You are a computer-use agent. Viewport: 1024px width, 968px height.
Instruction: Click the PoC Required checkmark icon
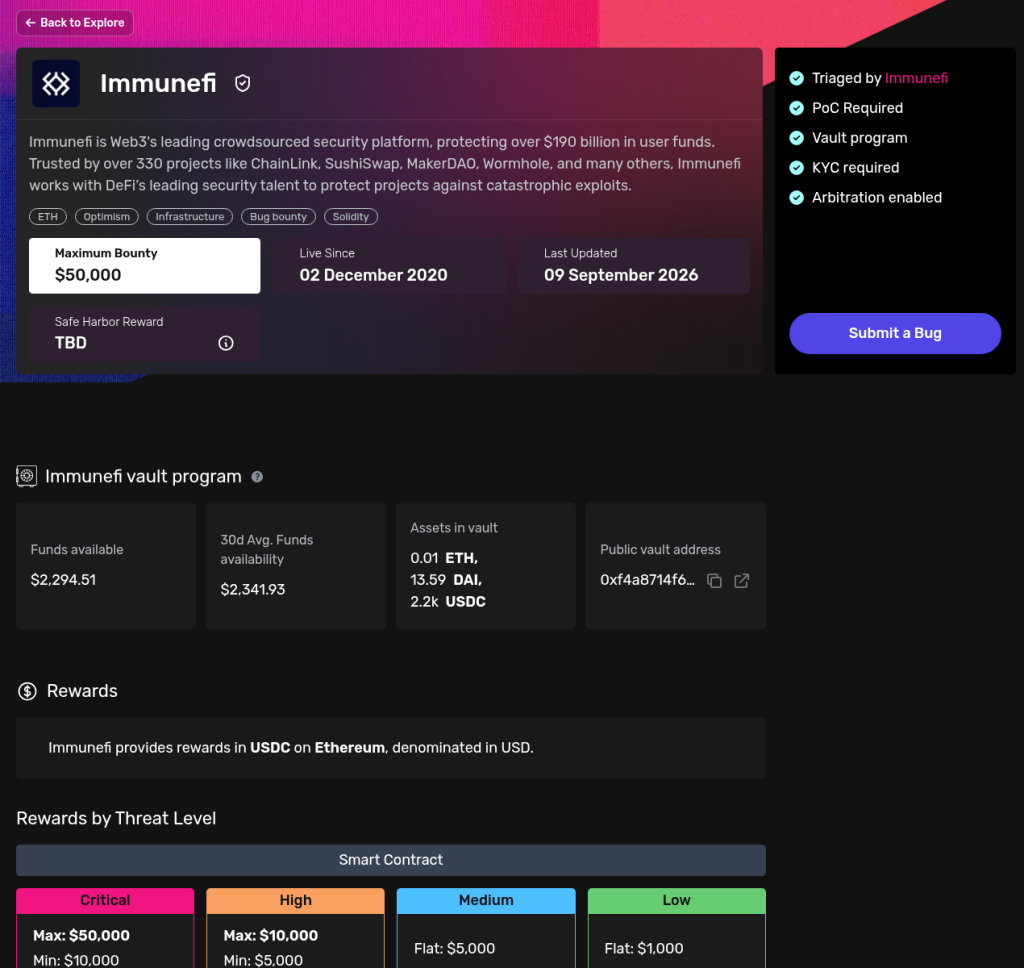[797, 108]
